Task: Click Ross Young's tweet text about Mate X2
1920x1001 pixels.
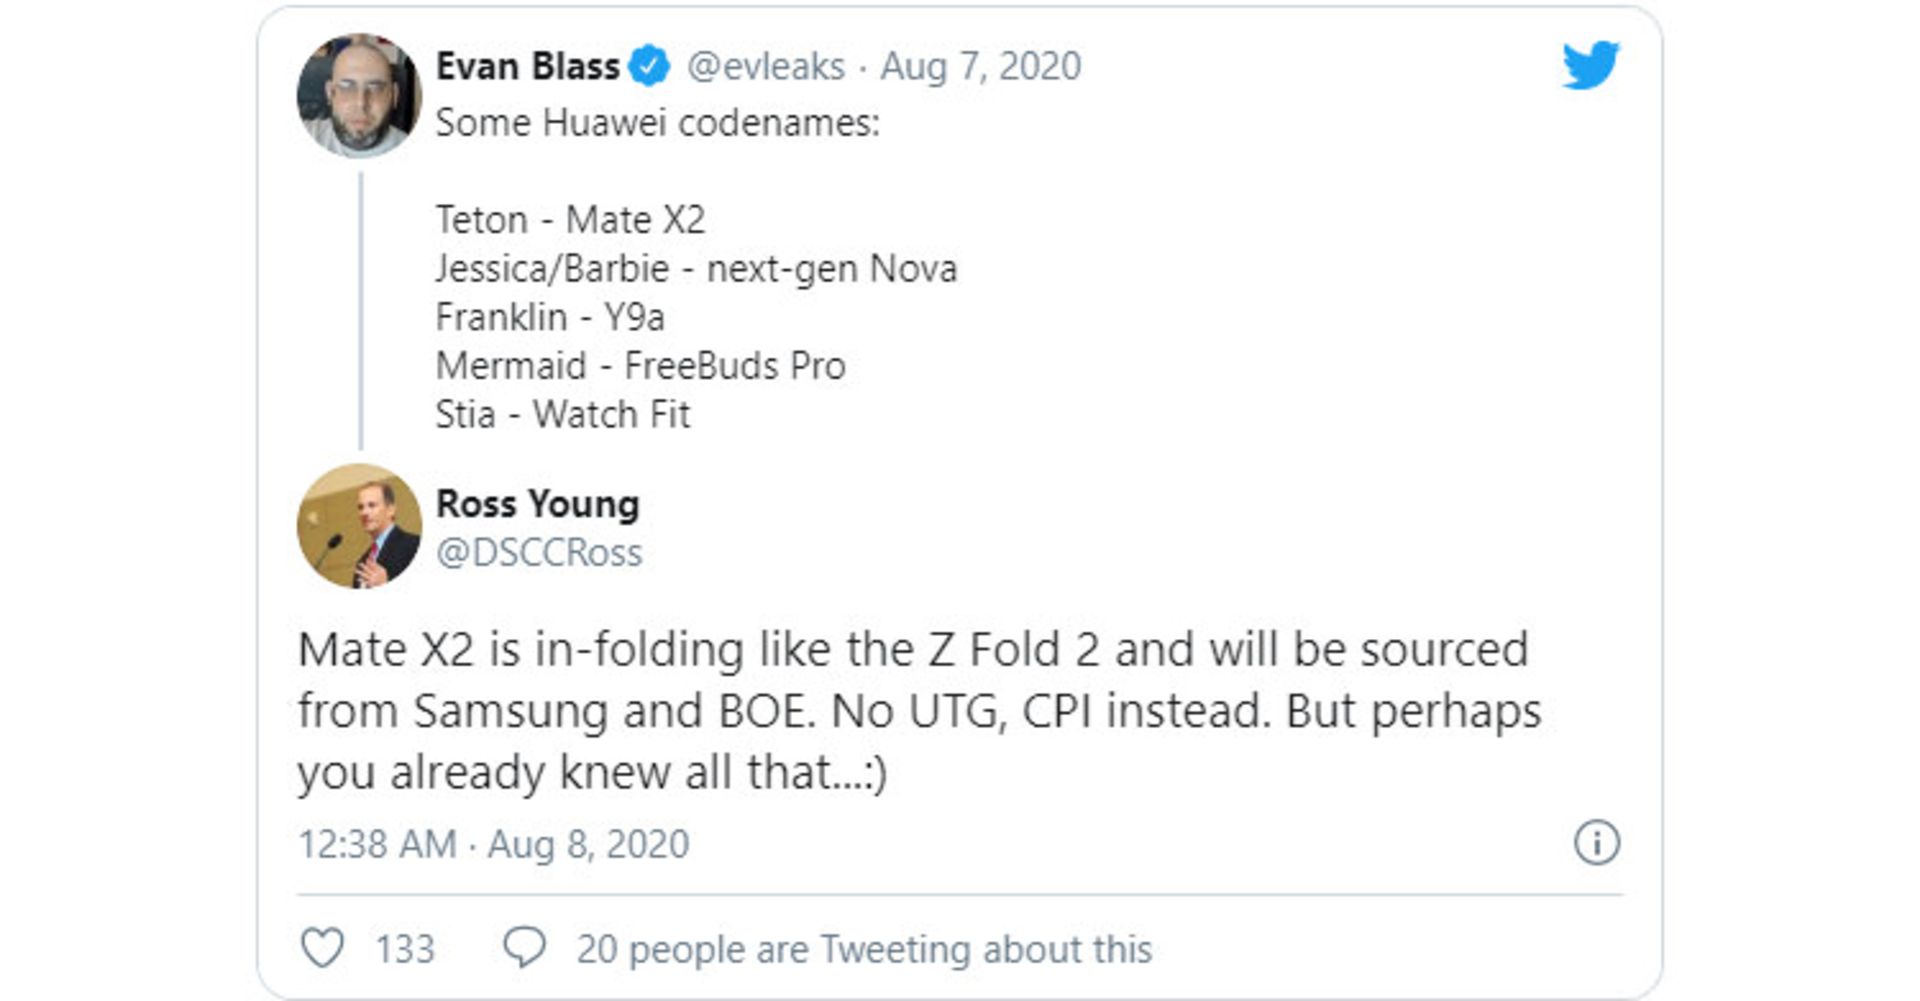Action: tap(918, 711)
